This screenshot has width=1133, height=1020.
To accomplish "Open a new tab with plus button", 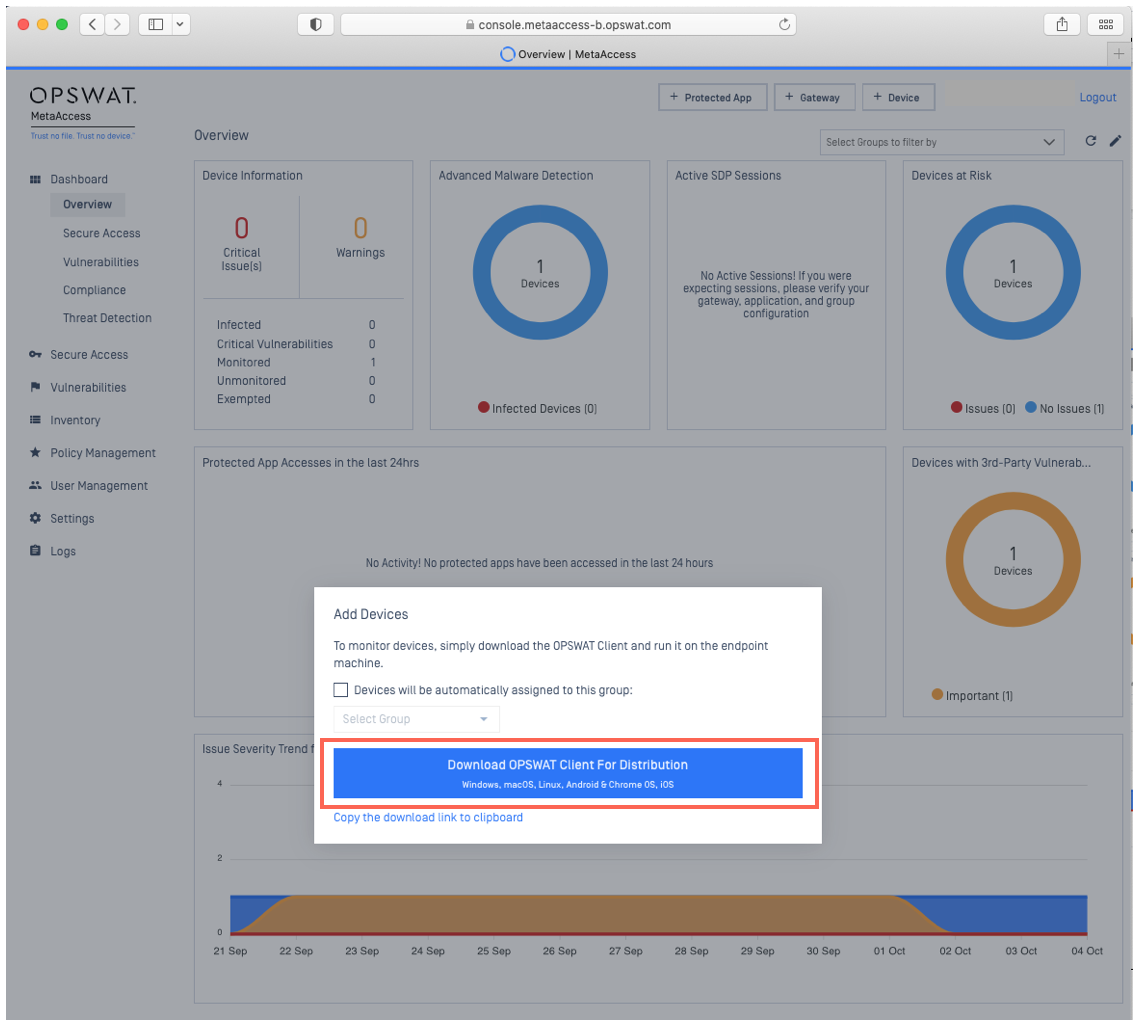I will coord(1118,53).
